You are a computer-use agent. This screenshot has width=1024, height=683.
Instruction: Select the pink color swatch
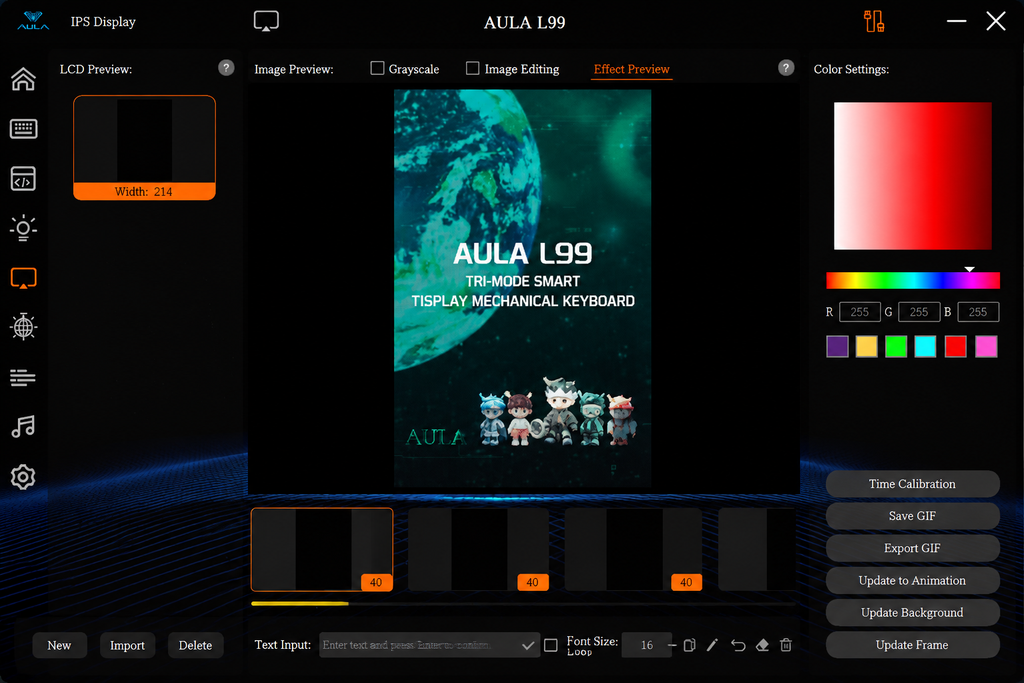[986, 346]
